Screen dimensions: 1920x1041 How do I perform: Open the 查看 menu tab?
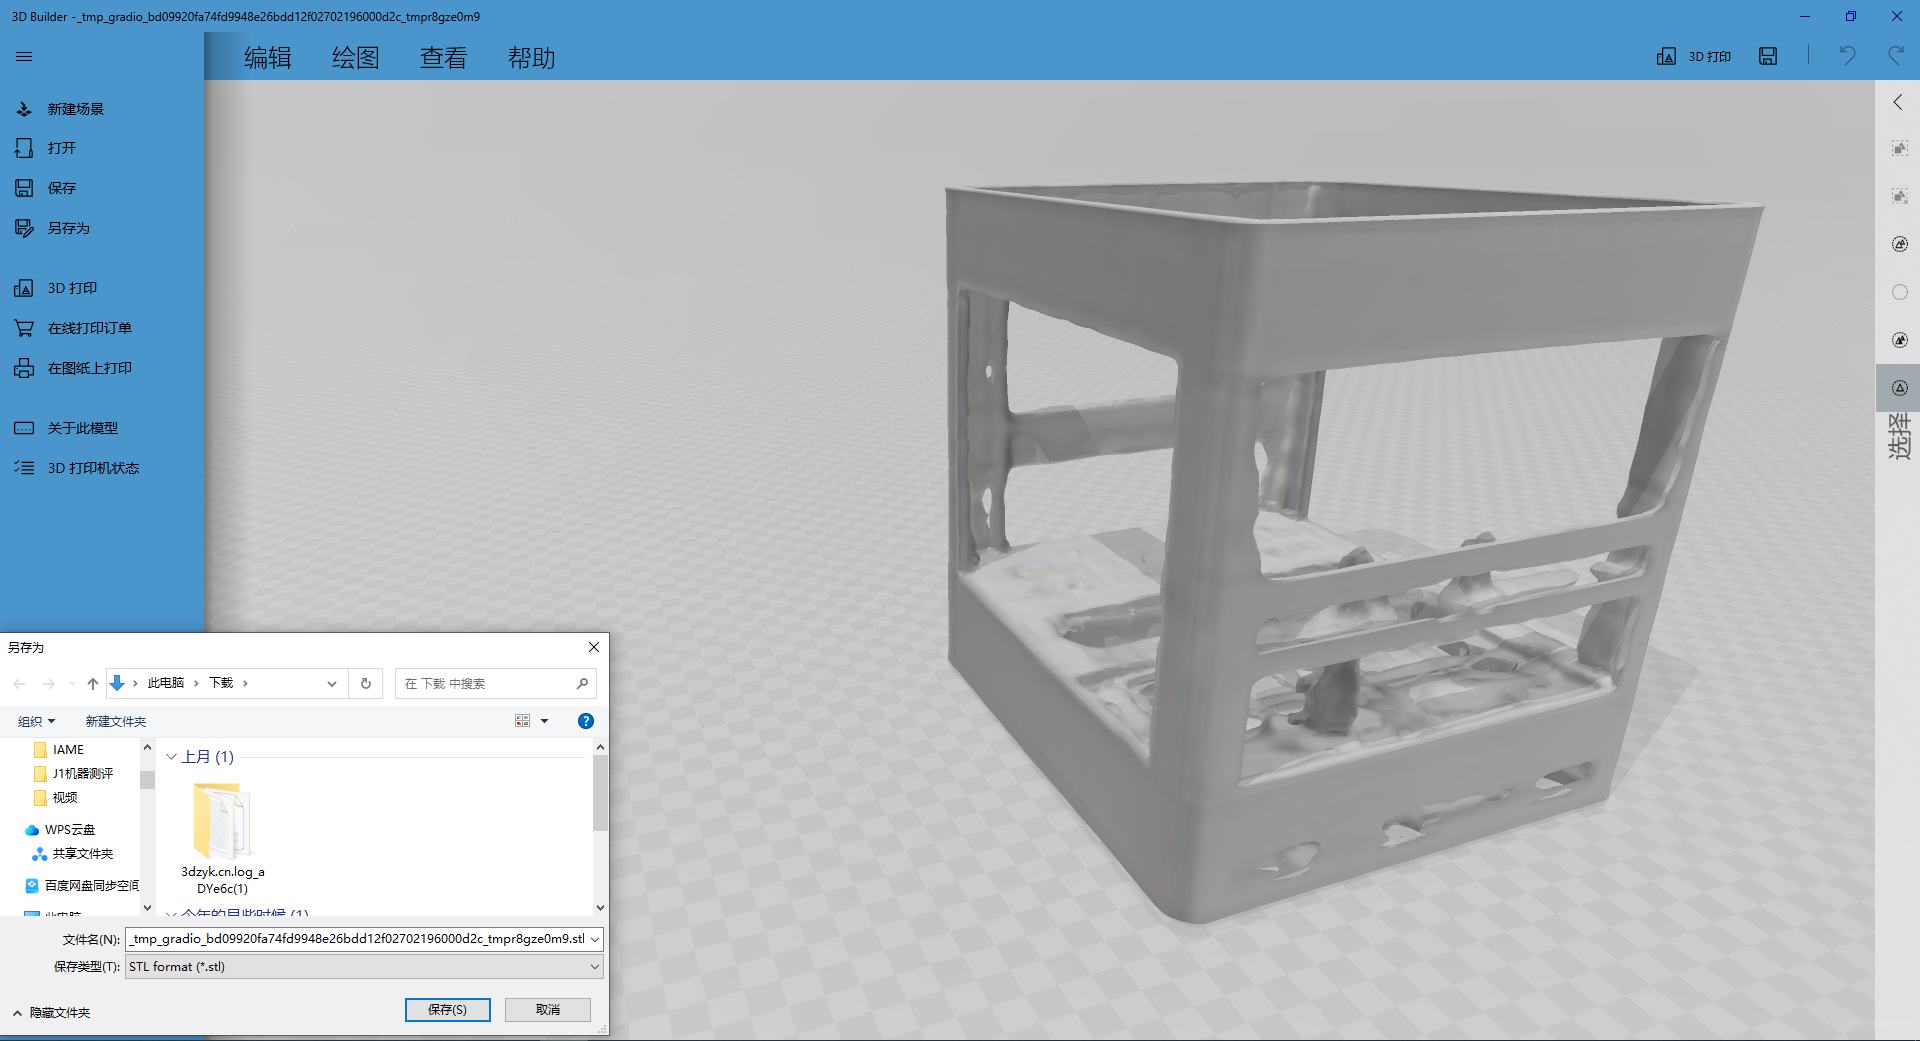(x=444, y=58)
